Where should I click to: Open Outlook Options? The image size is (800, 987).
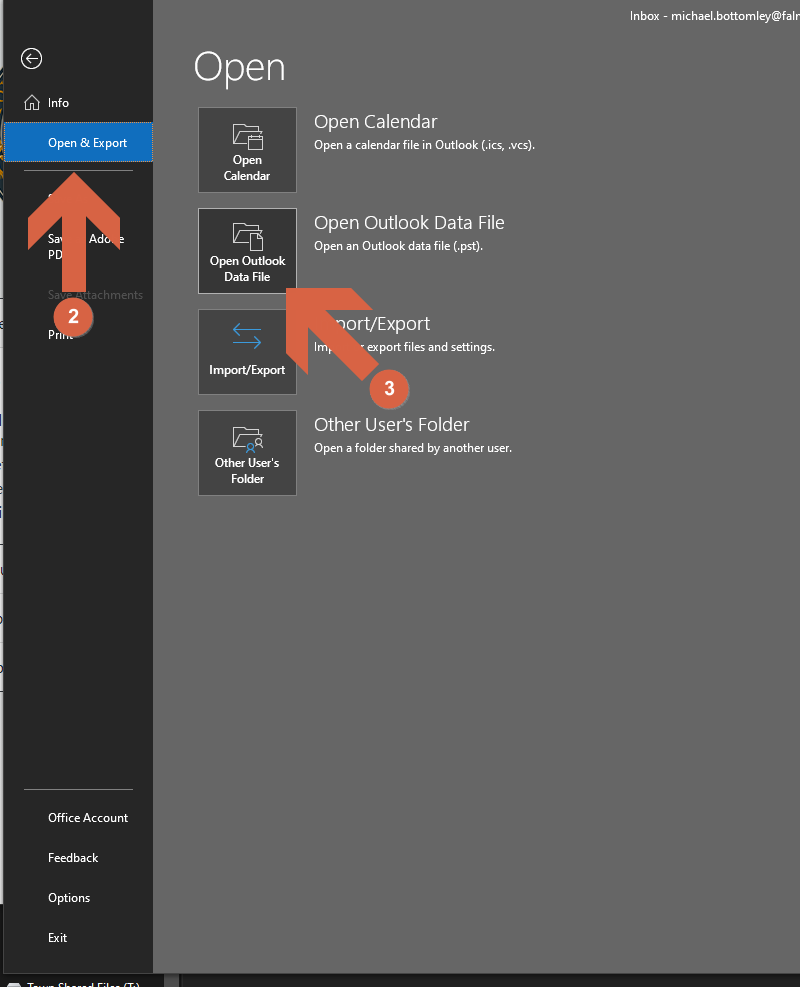coord(69,898)
